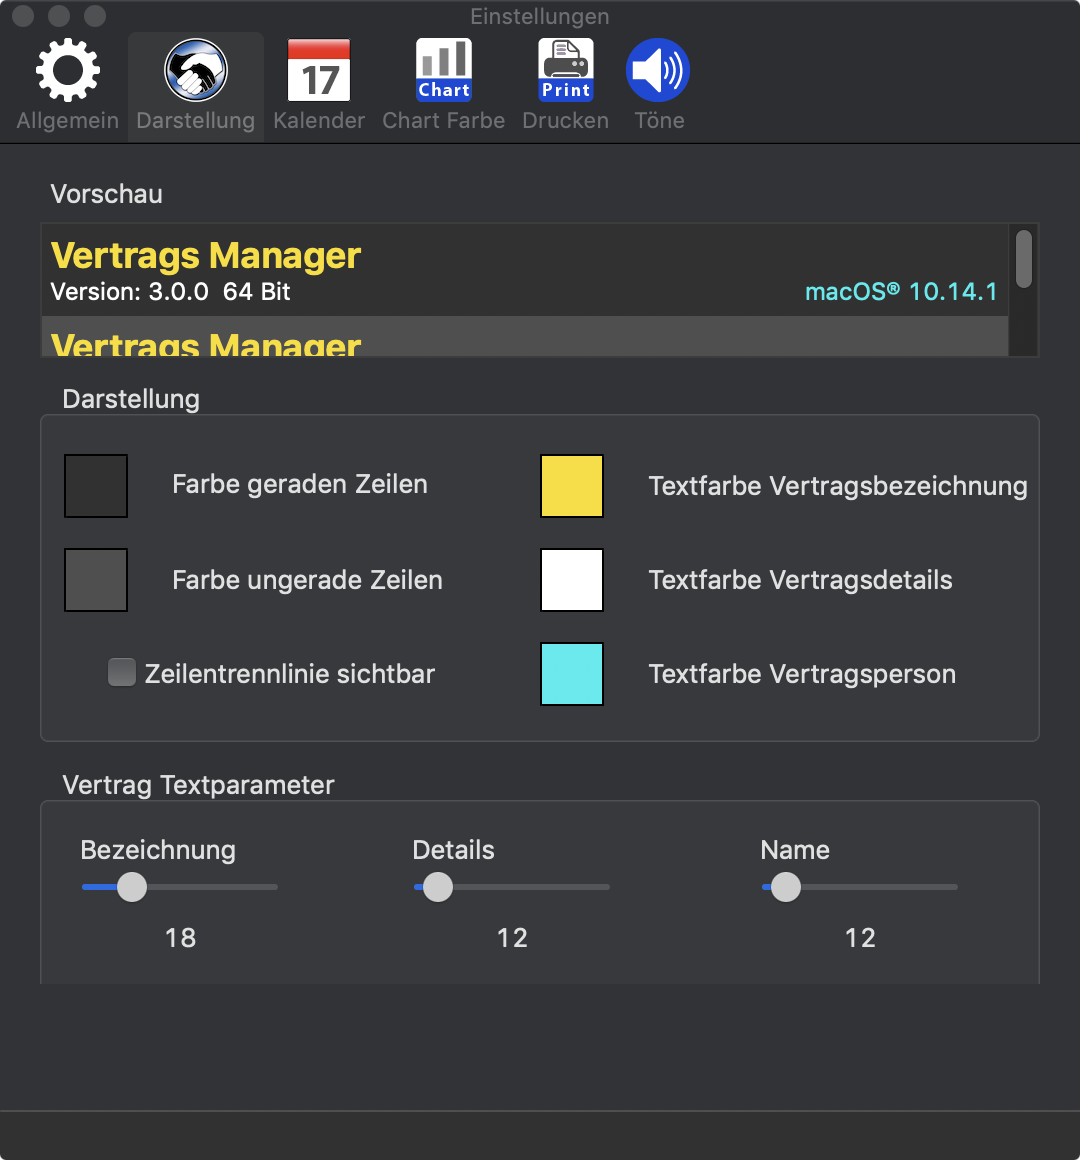Click the macOS 10.14.1 preview text
Screen dimensions: 1080x1160
click(x=901, y=291)
